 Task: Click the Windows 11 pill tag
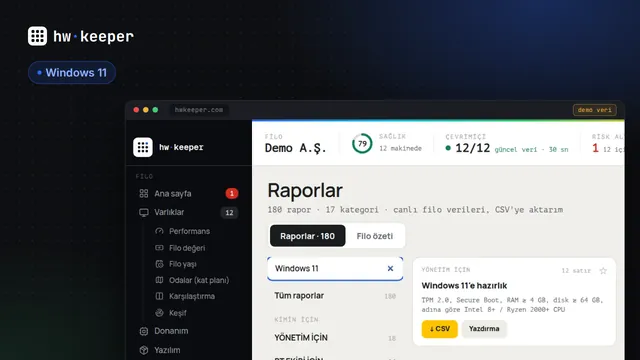point(72,73)
